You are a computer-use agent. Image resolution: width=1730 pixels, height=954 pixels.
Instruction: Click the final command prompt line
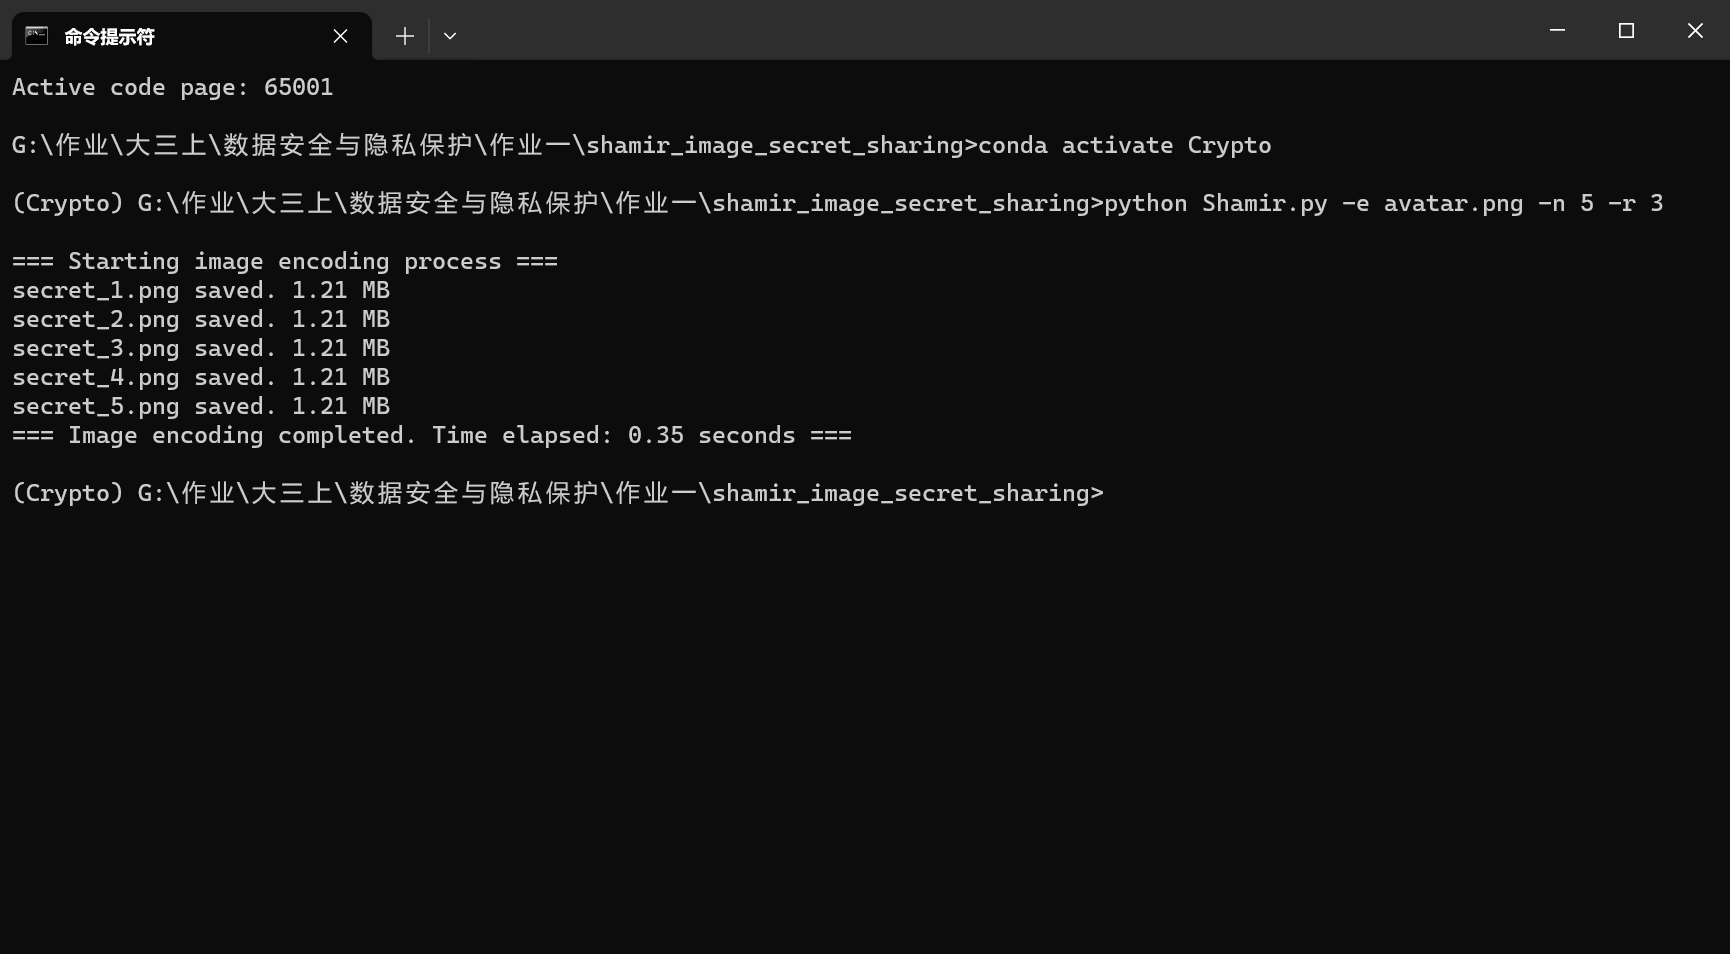pos(557,493)
